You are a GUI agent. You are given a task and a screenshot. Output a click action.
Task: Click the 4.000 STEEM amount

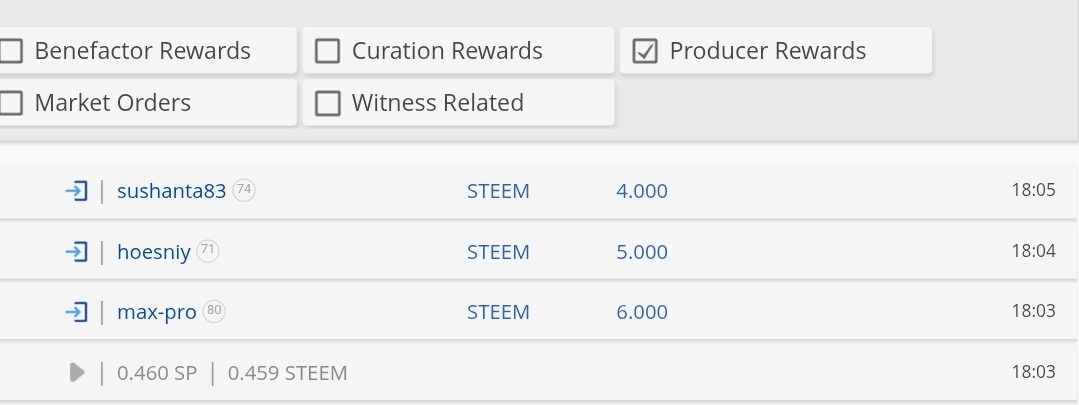coord(641,190)
